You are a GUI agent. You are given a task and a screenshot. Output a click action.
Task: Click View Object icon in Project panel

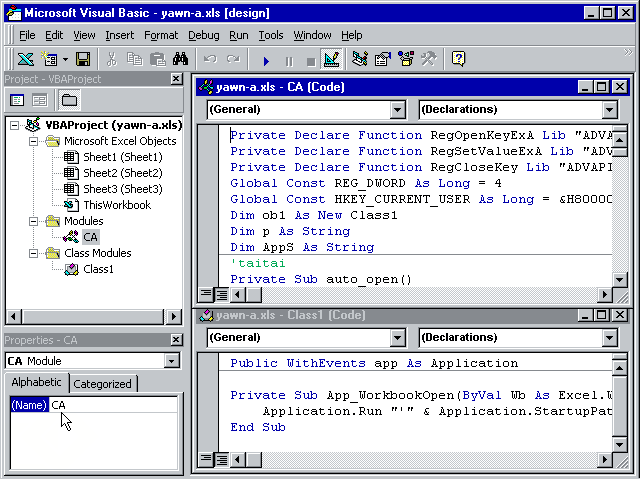[40, 100]
